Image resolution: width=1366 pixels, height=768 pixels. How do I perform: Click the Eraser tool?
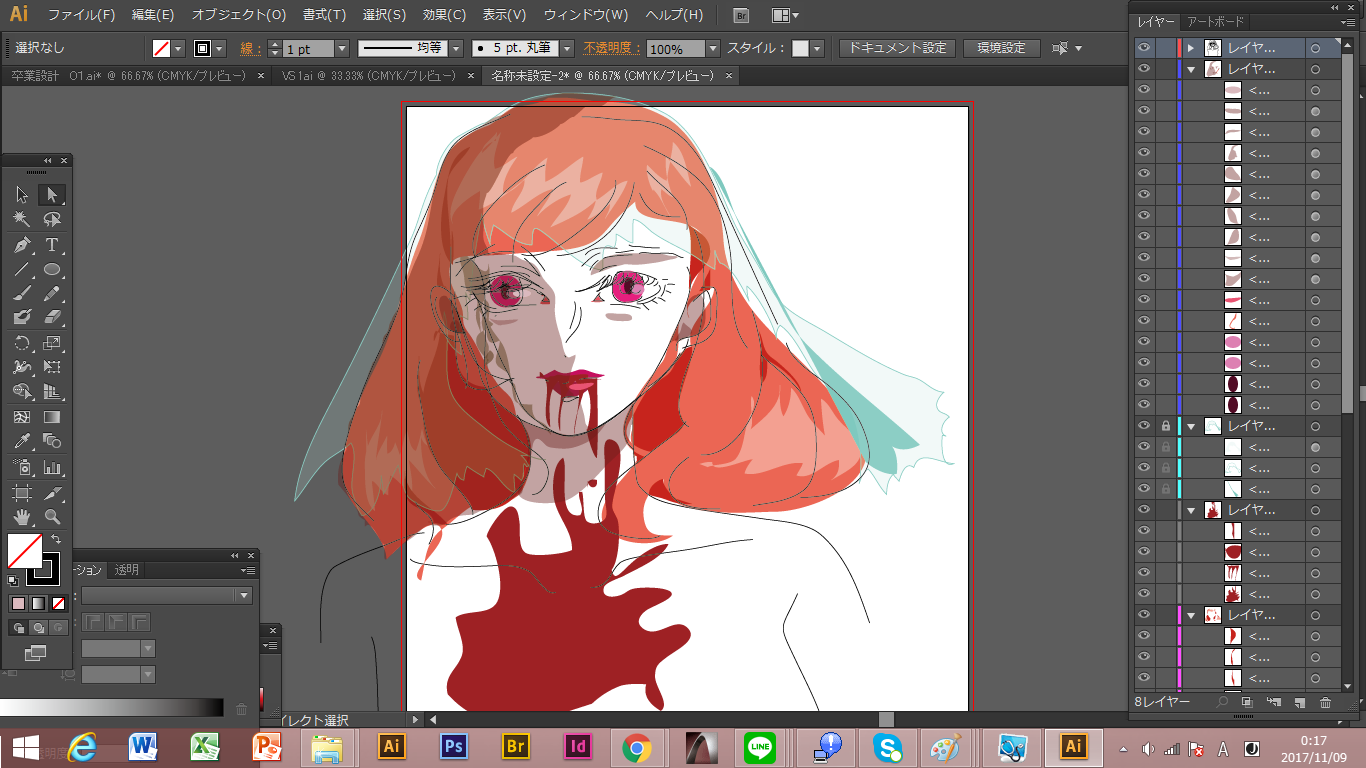pos(52,318)
